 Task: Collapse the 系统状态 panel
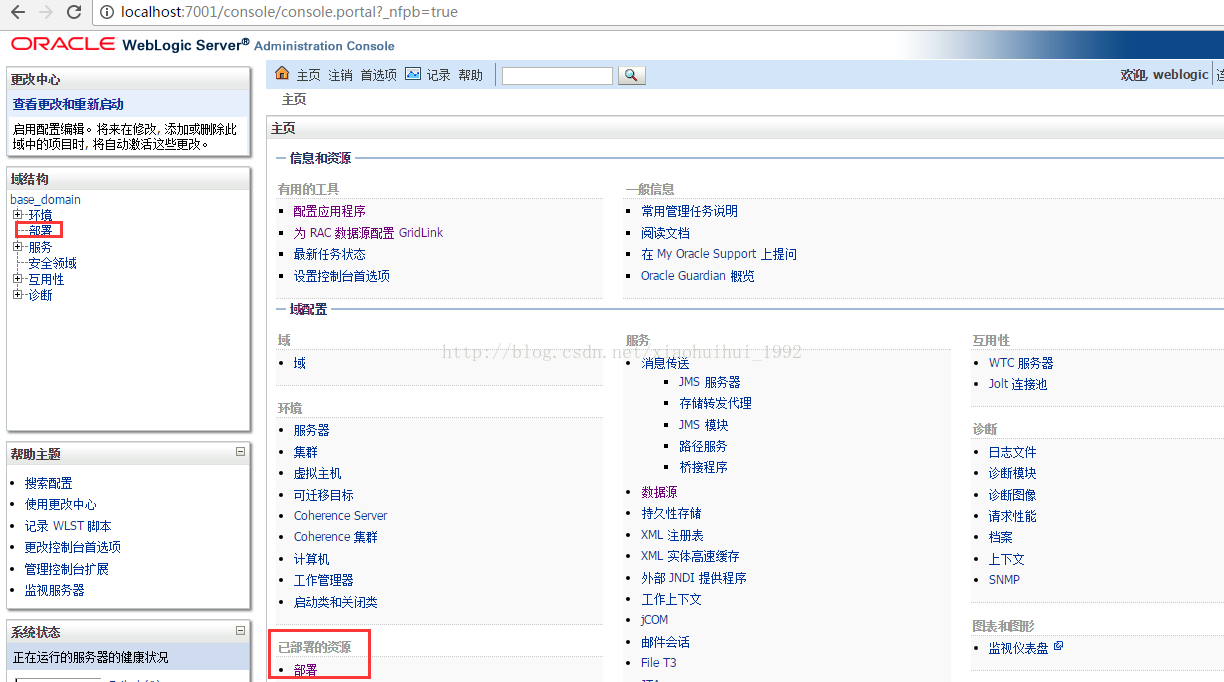point(240,630)
